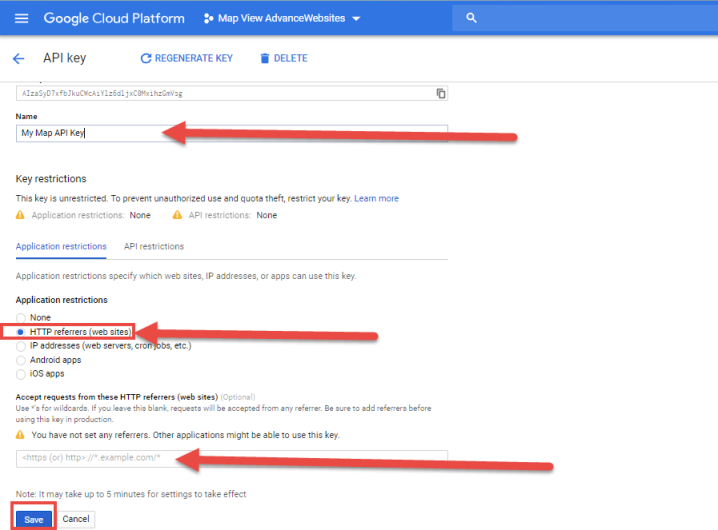This screenshot has height=530, width=718.
Task: Click the Name input field
Action: pos(231,132)
